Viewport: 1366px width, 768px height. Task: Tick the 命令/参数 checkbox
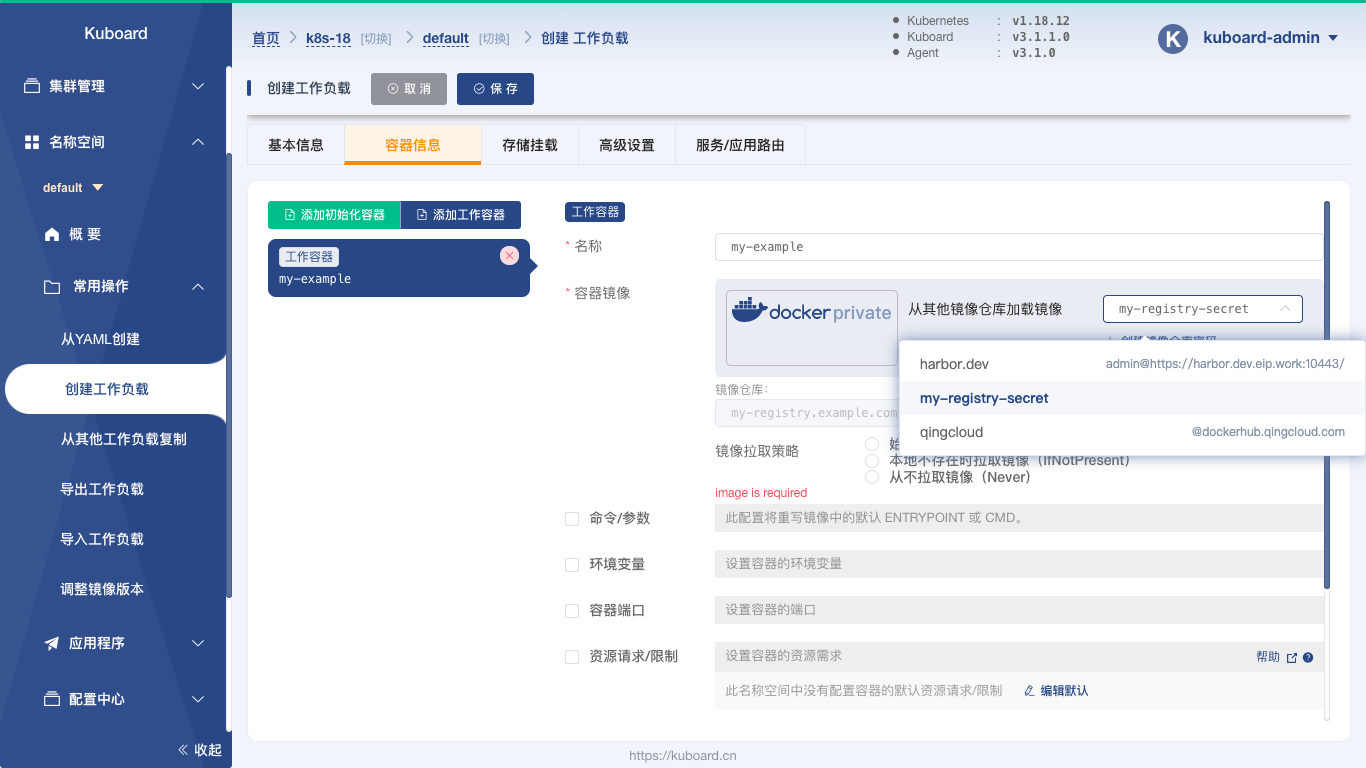(572, 518)
